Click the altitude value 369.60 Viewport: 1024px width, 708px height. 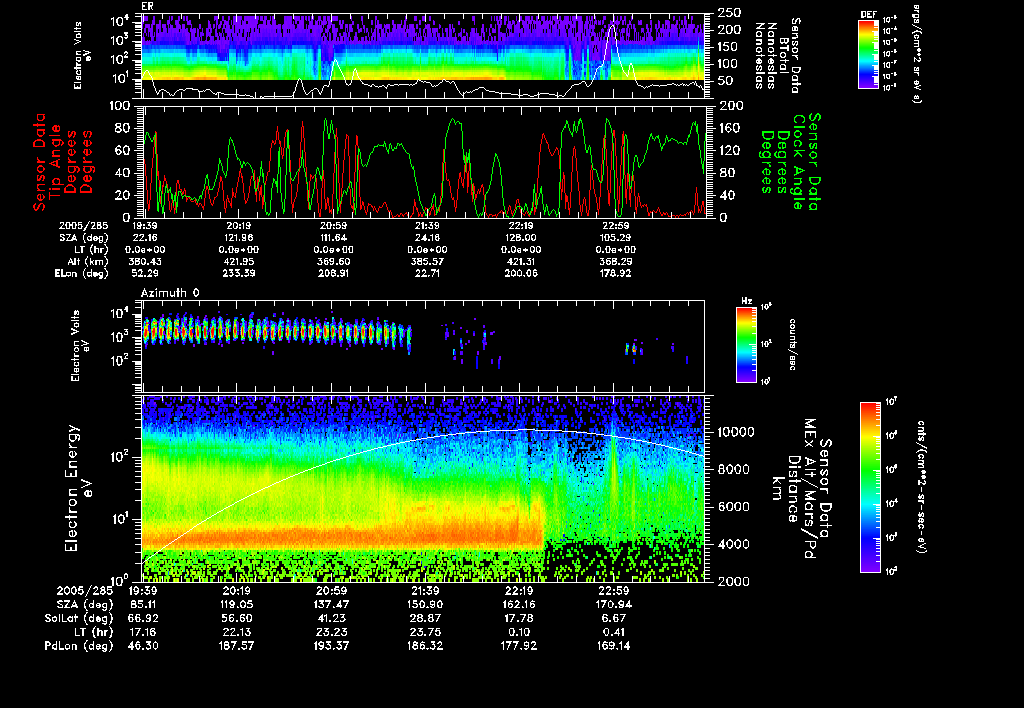pos(333,261)
